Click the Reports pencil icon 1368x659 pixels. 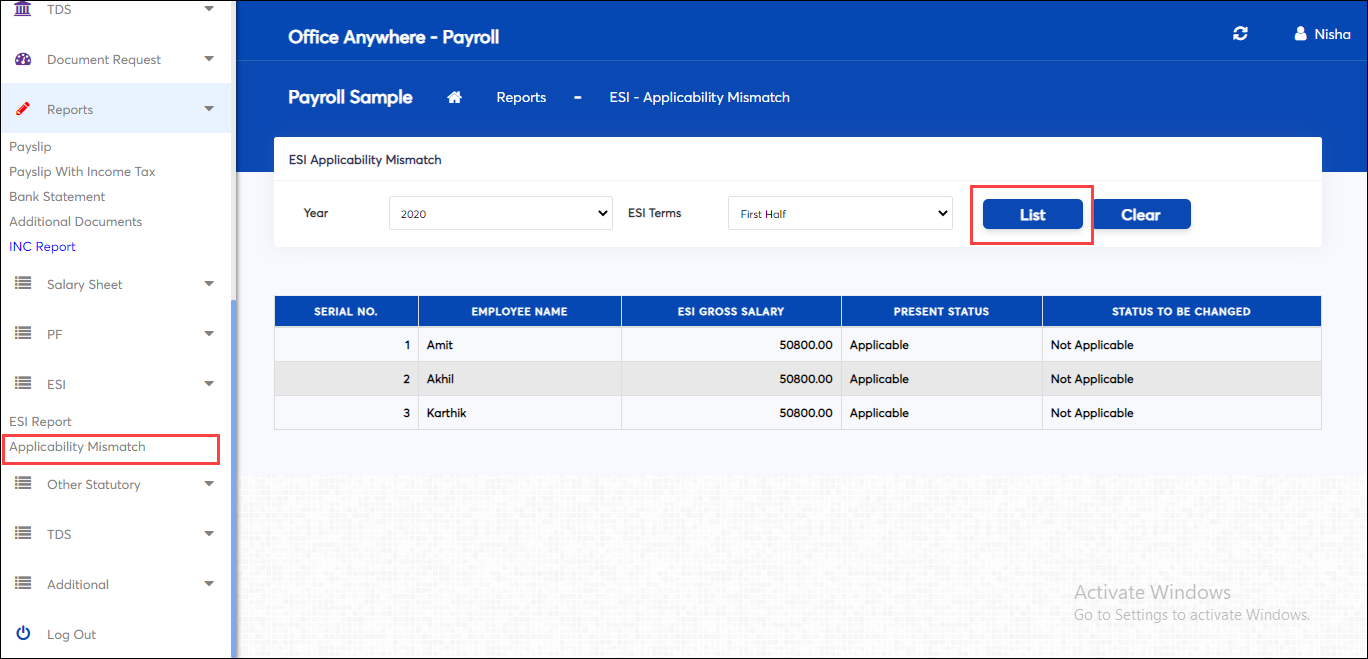(x=23, y=109)
